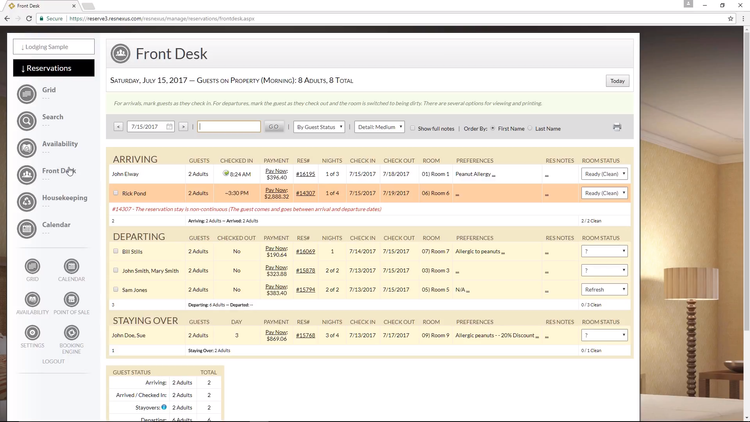Go to previous day arrow

pos(119,127)
